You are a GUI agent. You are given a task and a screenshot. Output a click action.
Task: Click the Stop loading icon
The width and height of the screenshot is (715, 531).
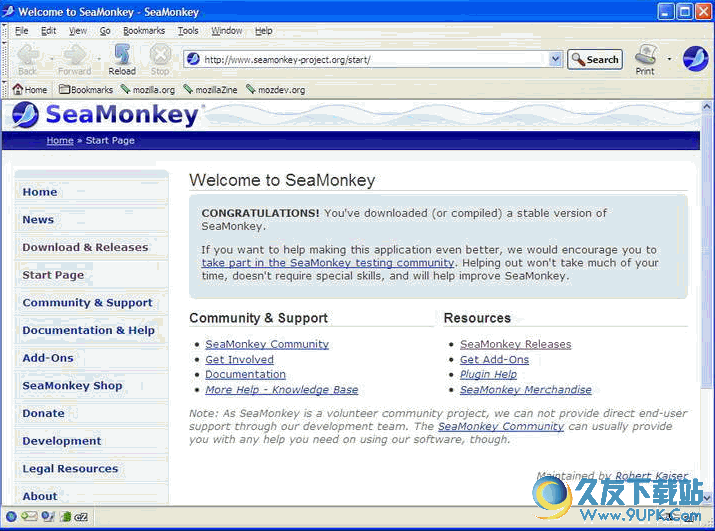(x=160, y=55)
